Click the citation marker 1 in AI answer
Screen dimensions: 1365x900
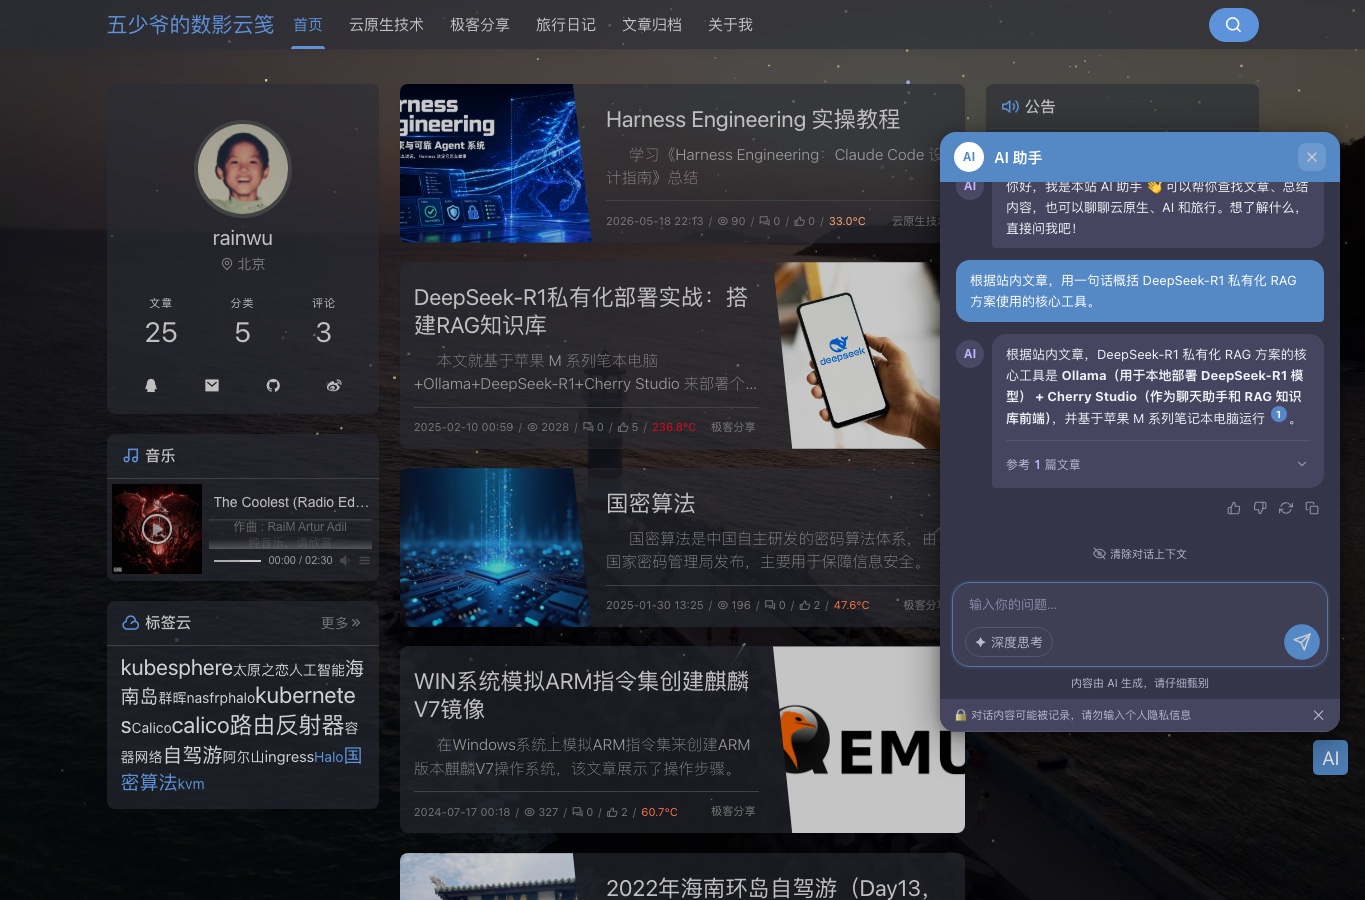pyautogui.click(x=1279, y=415)
